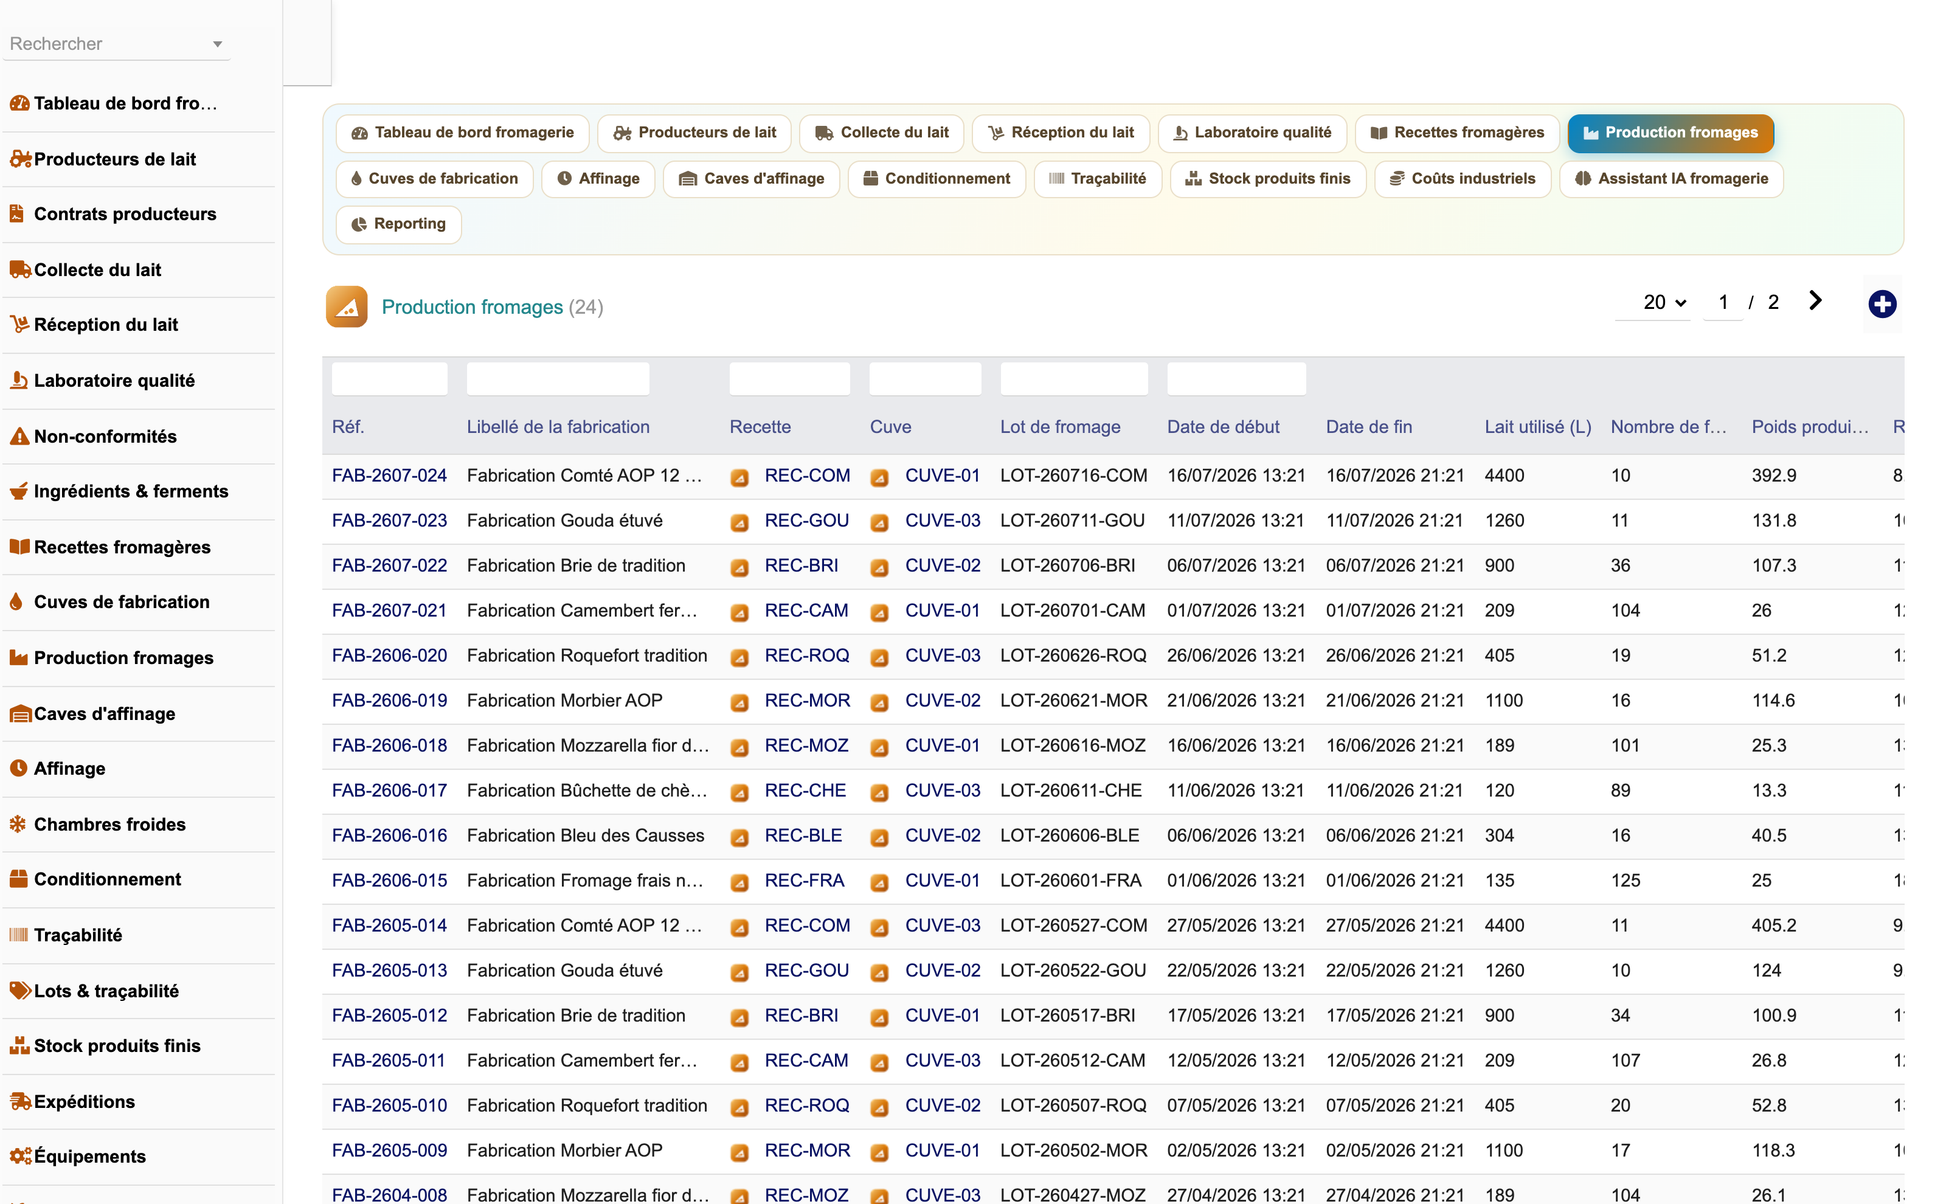
Task: Click the Tableau de bord sidebar icon
Action: point(19,103)
